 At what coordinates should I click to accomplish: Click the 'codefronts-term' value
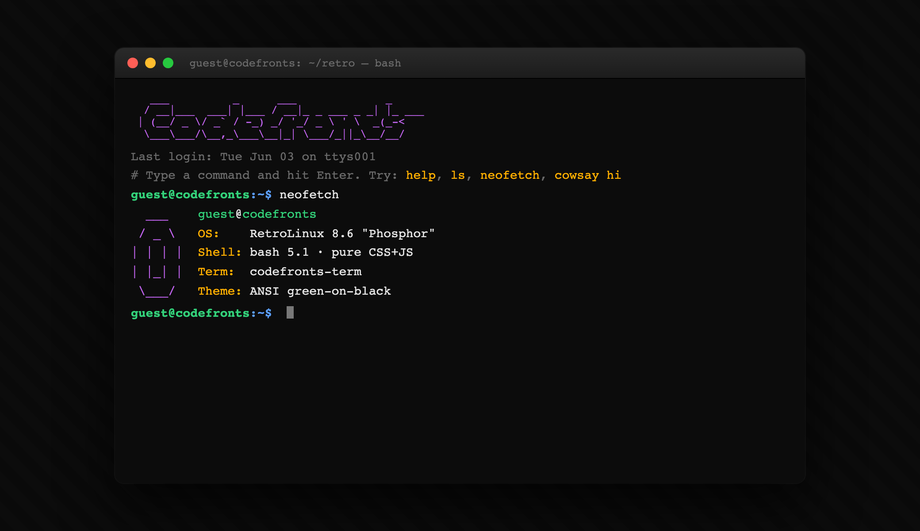[x=306, y=272]
